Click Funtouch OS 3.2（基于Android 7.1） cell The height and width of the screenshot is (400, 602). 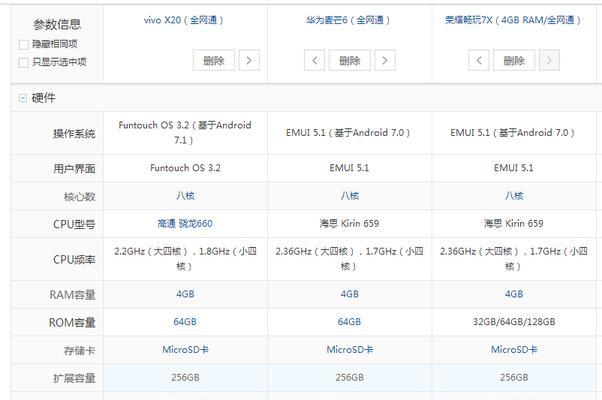[185, 132]
